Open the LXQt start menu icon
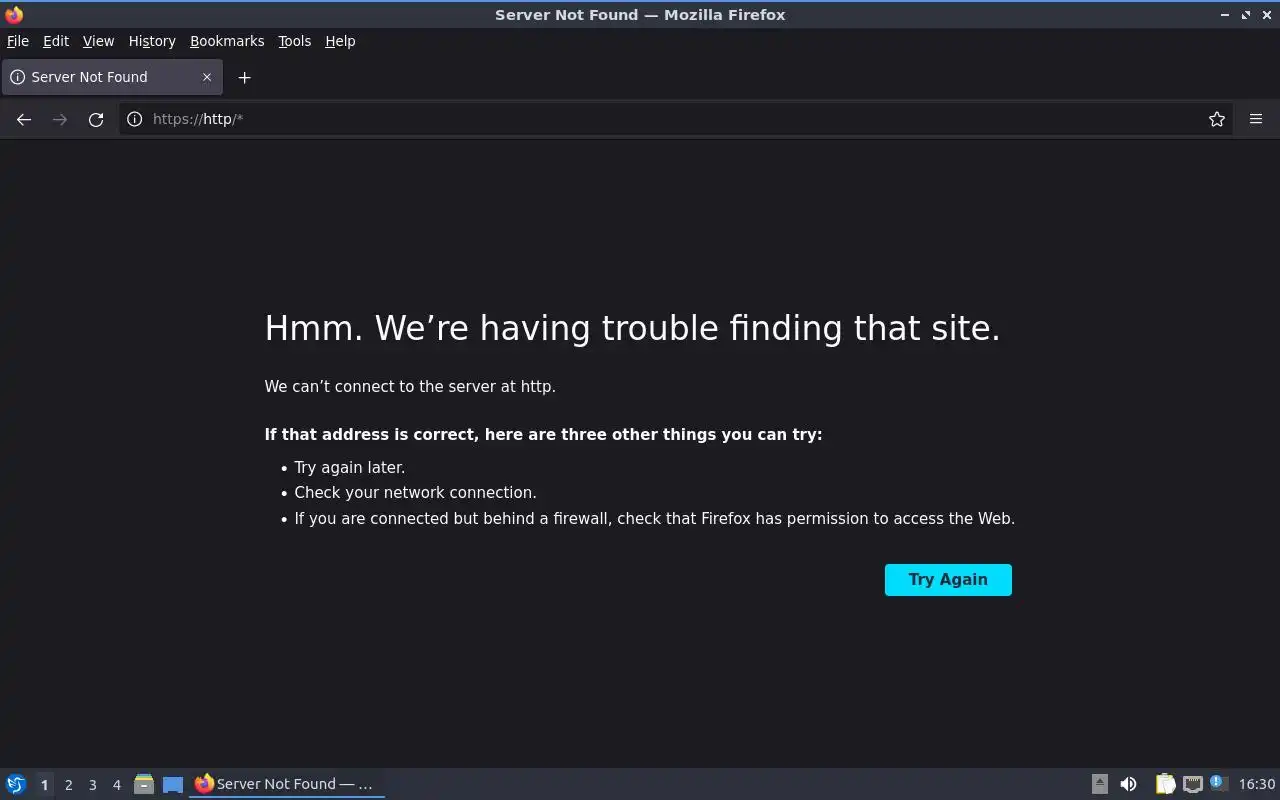 click(16, 784)
